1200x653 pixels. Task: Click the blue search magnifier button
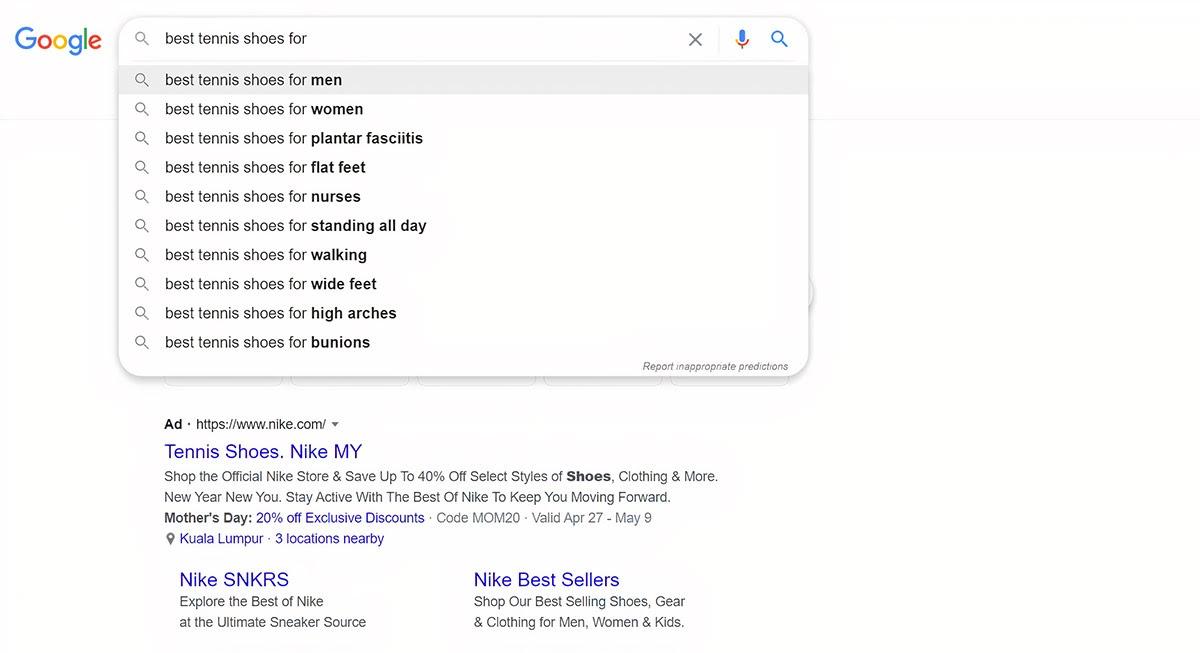click(x=780, y=39)
